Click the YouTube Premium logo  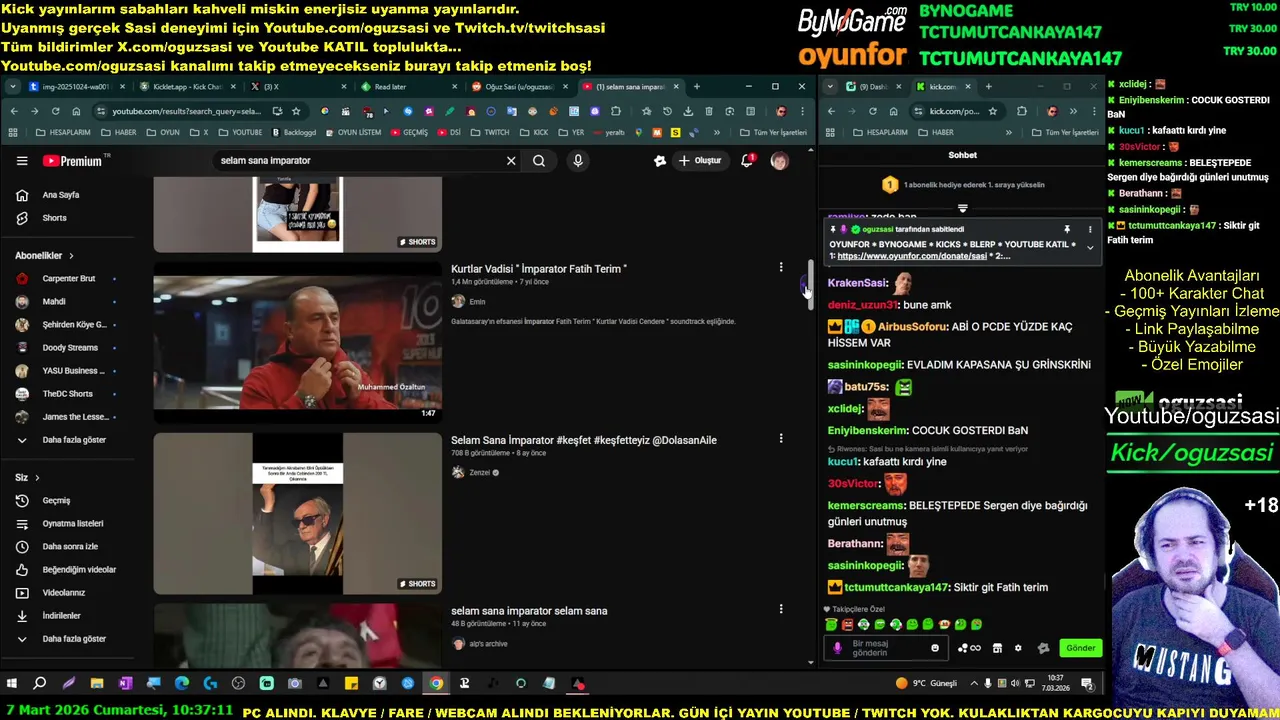click(x=73, y=161)
